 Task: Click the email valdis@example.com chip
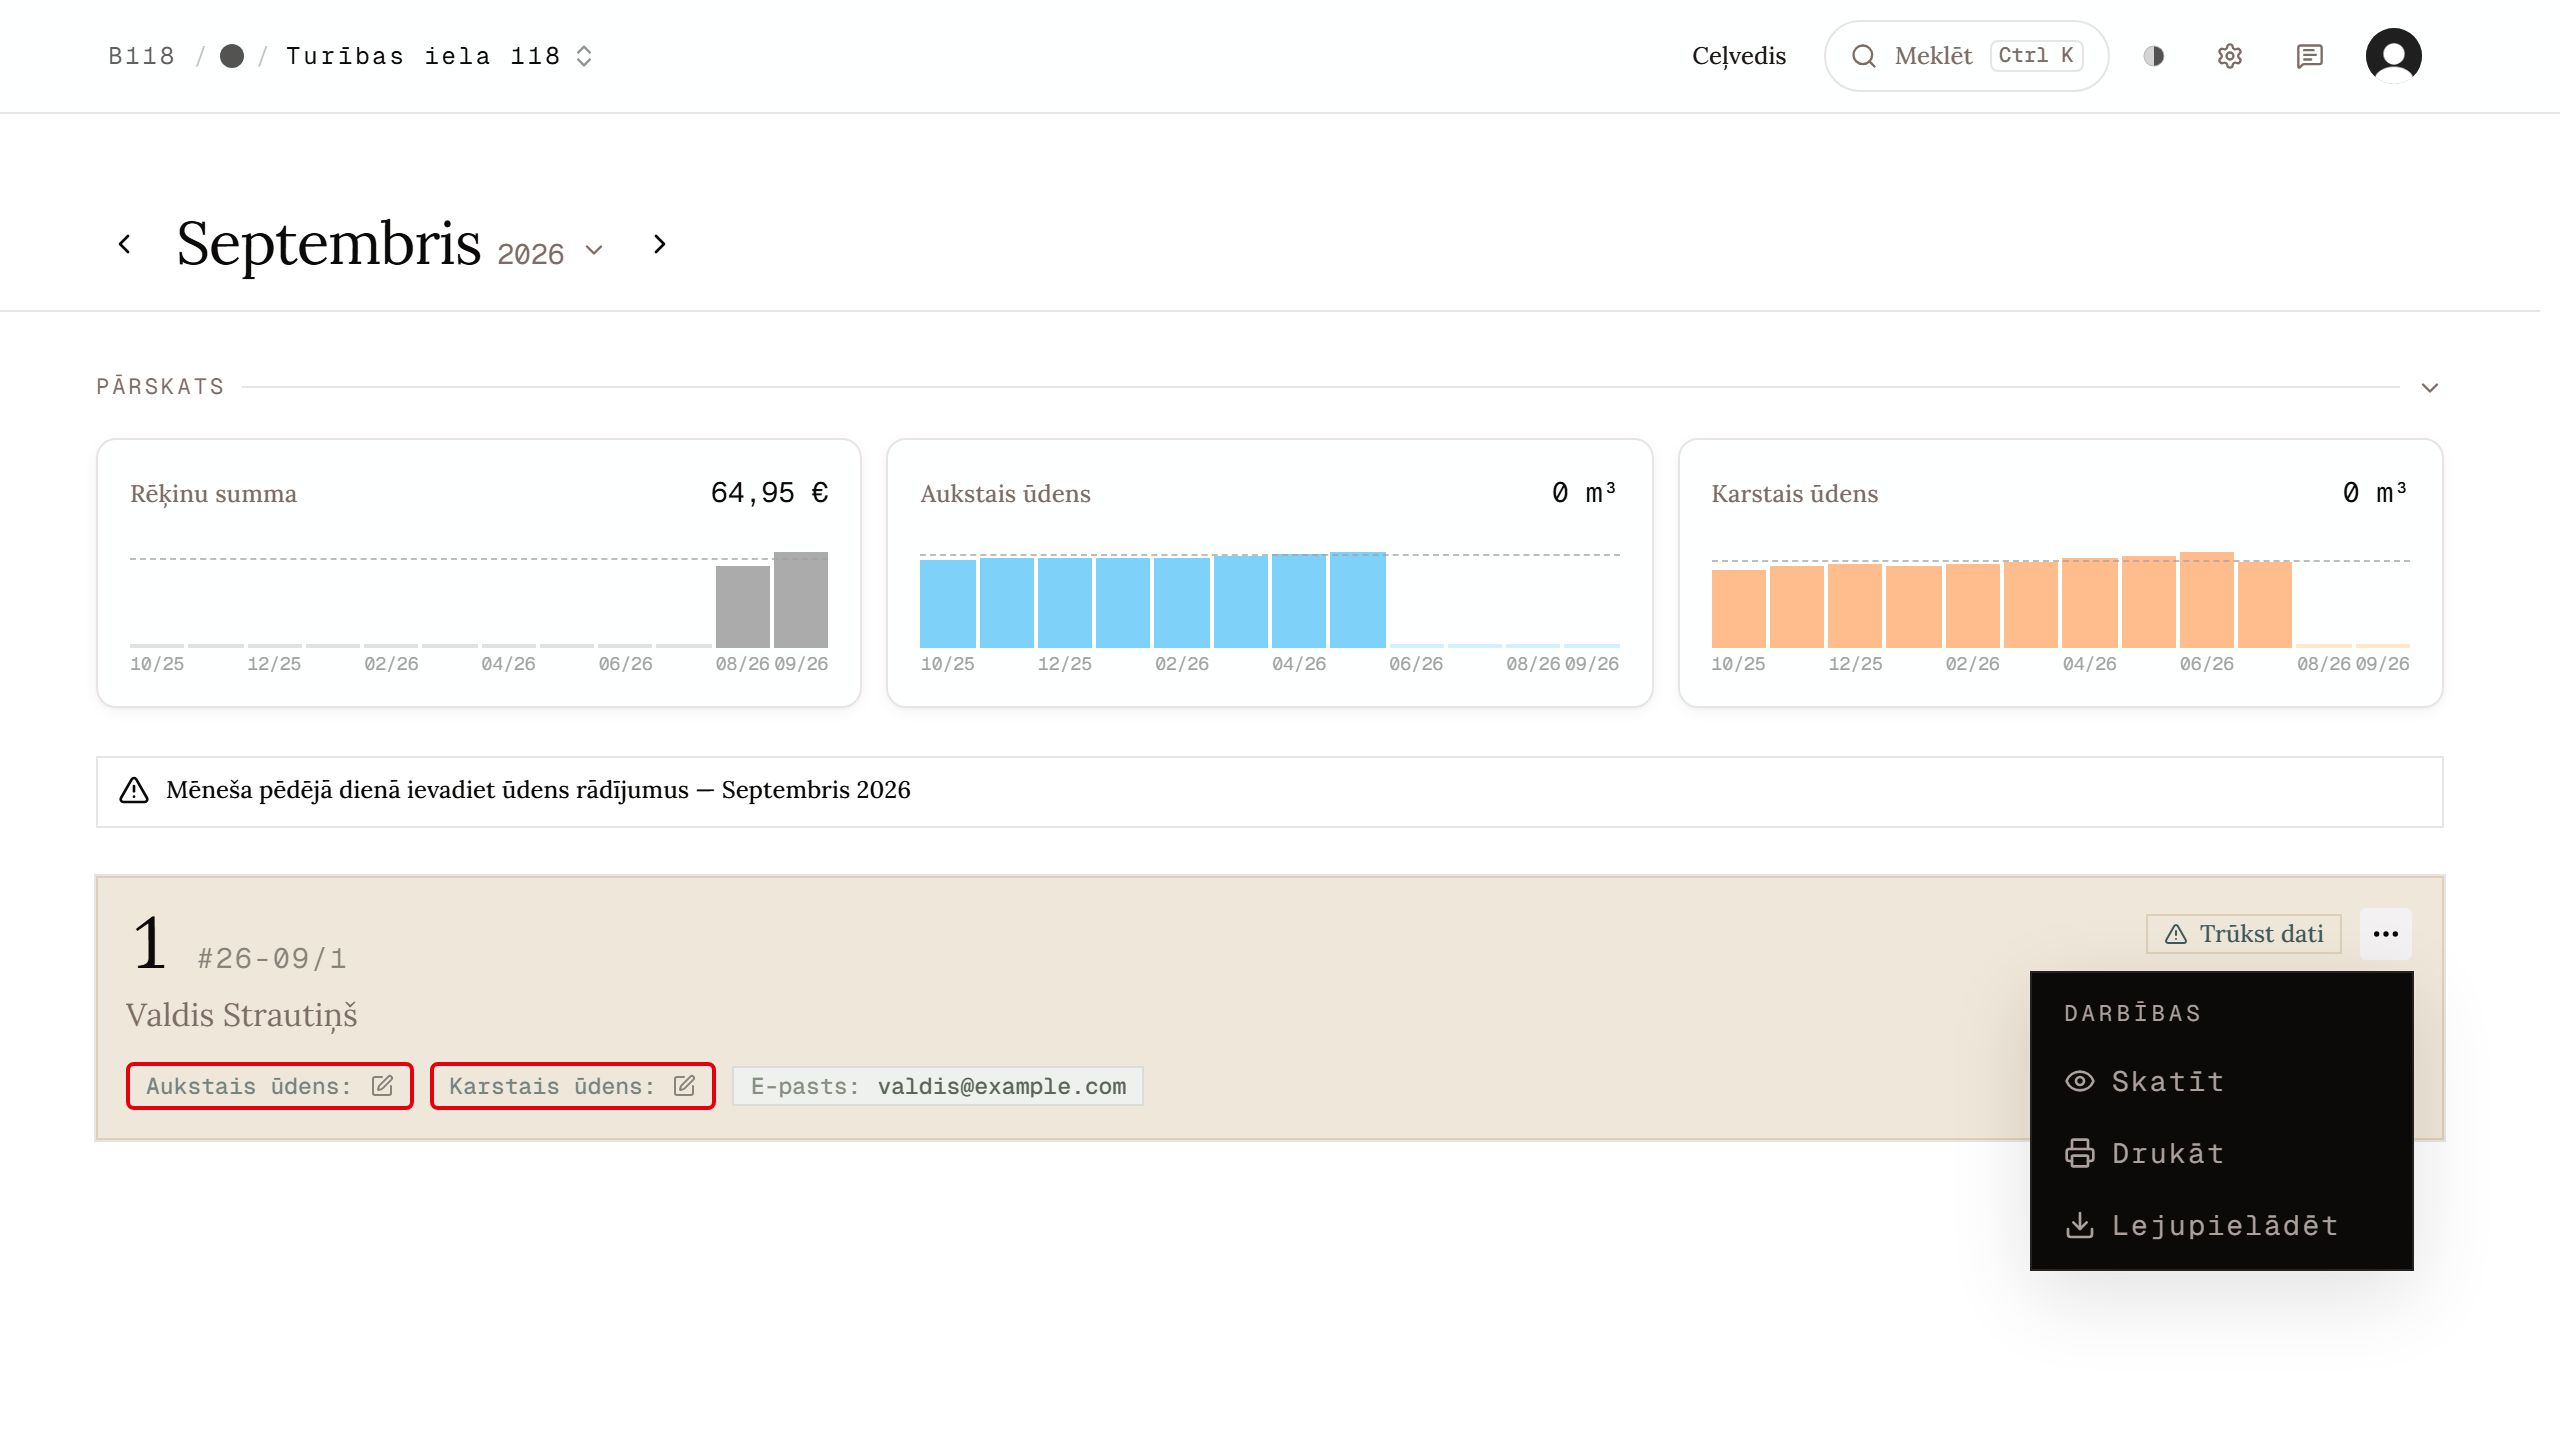(938, 1086)
